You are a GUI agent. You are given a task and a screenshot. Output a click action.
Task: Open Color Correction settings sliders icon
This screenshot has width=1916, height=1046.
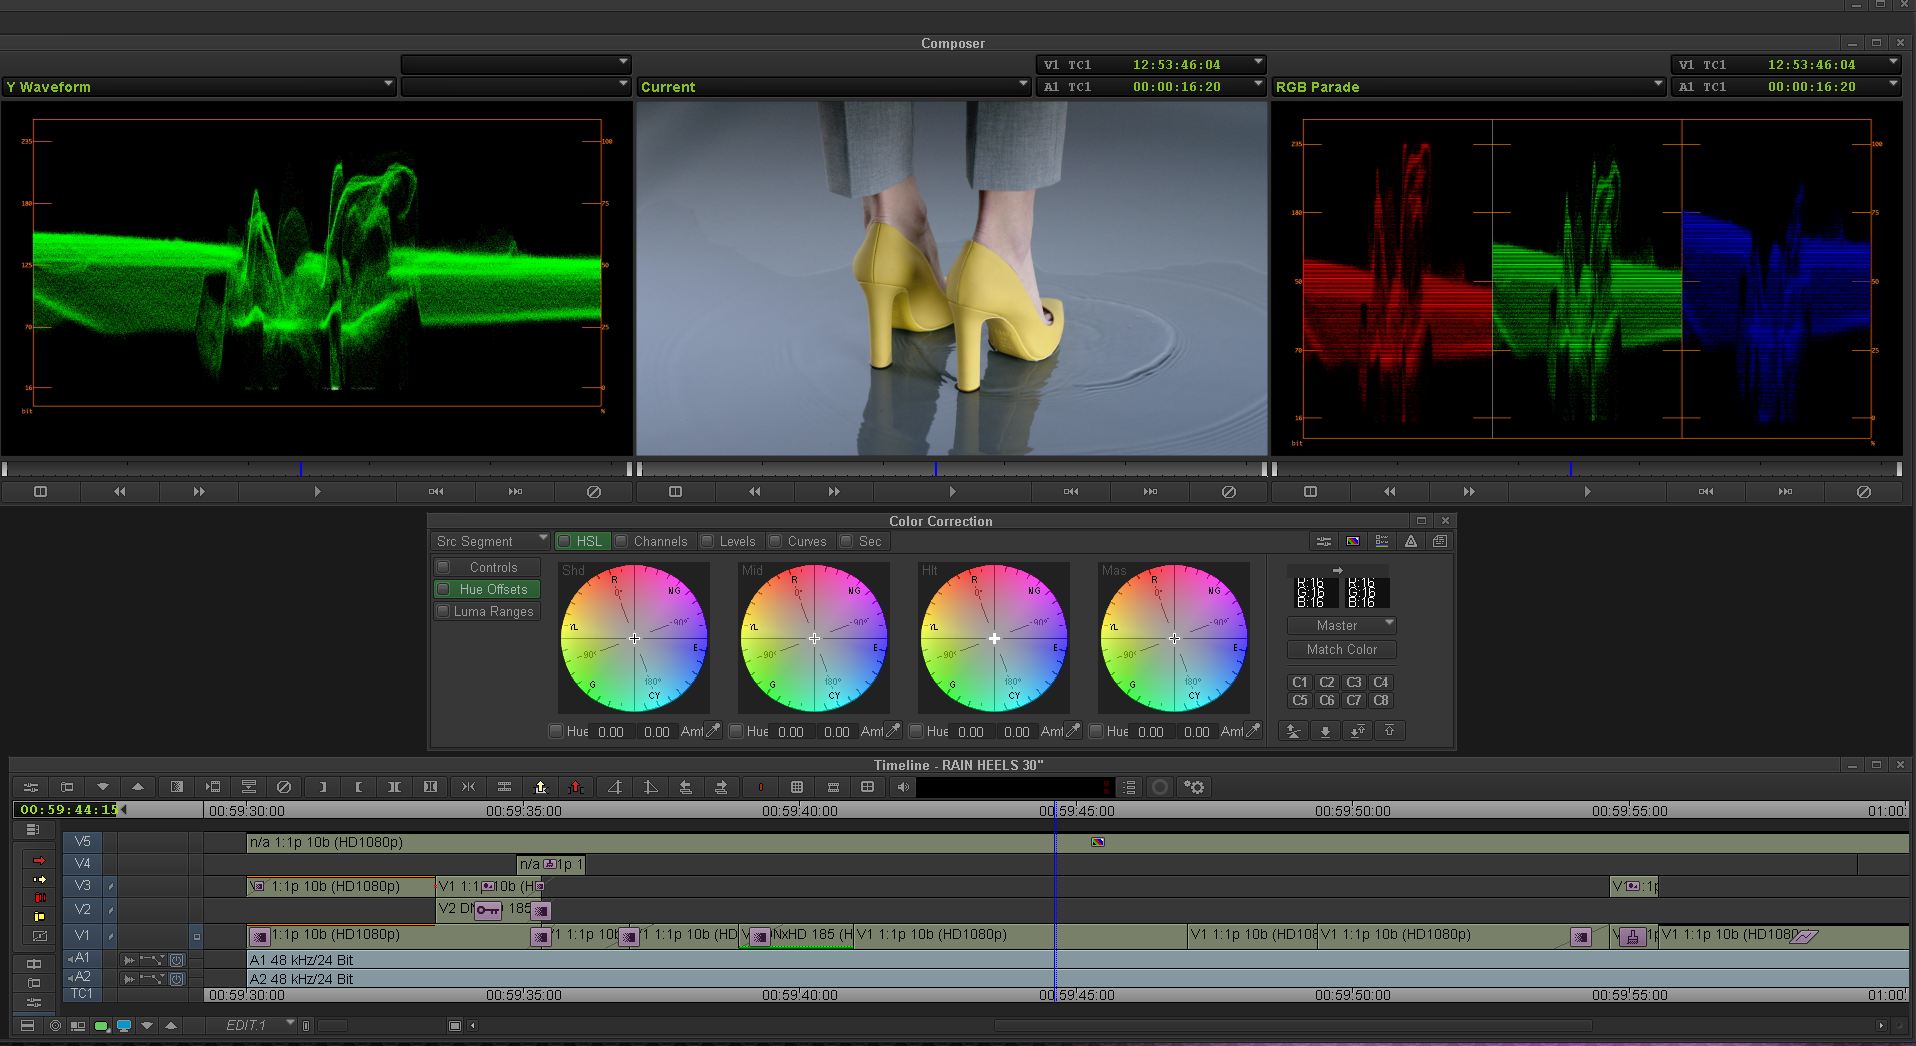tap(1324, 541)
